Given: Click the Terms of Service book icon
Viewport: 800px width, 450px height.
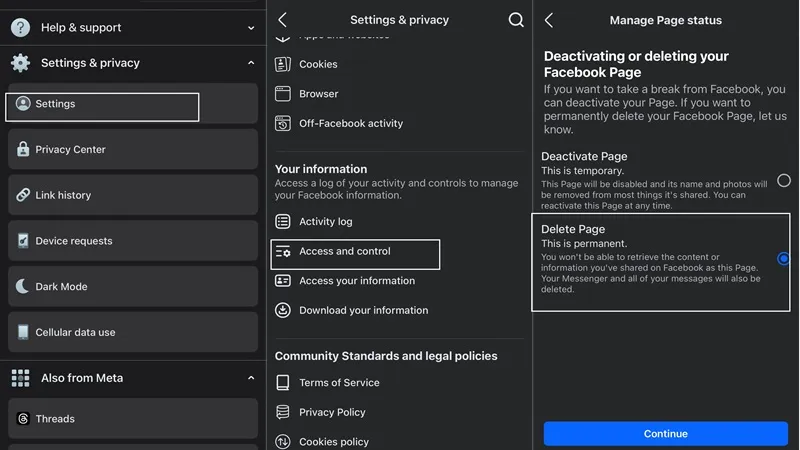Looking at the screenshot, I should point(283,383).
